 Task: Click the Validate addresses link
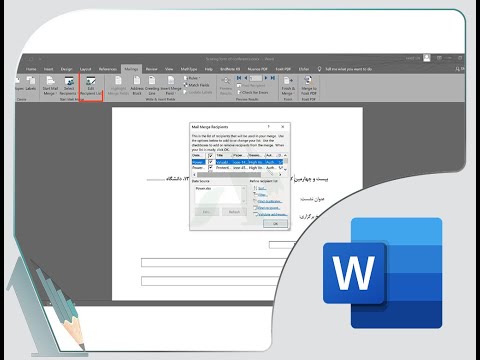click(x=272, y=214)
